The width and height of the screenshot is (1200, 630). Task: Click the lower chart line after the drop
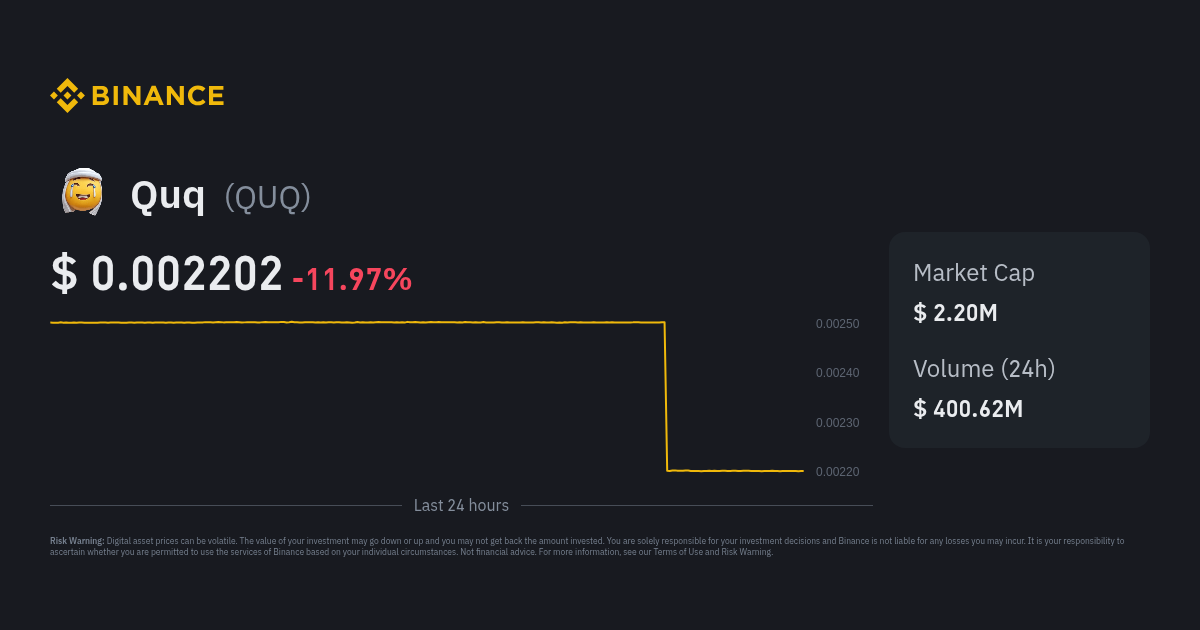tap(735, 470)
